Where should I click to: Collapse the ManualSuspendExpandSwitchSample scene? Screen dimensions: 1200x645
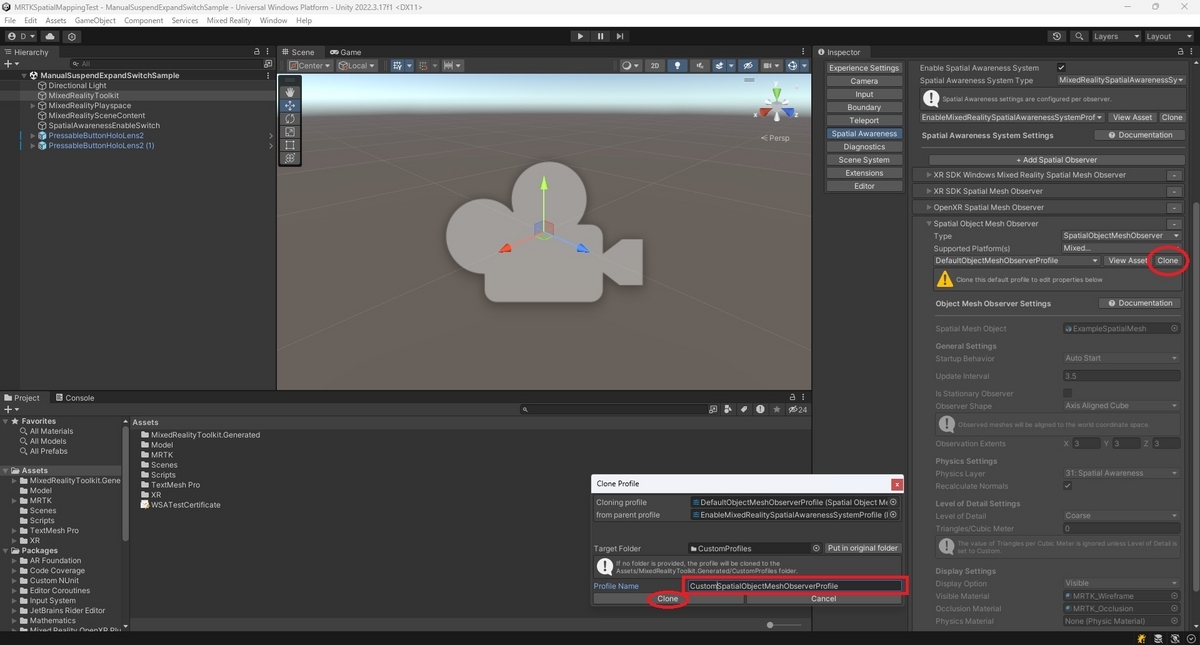(23, 76)
